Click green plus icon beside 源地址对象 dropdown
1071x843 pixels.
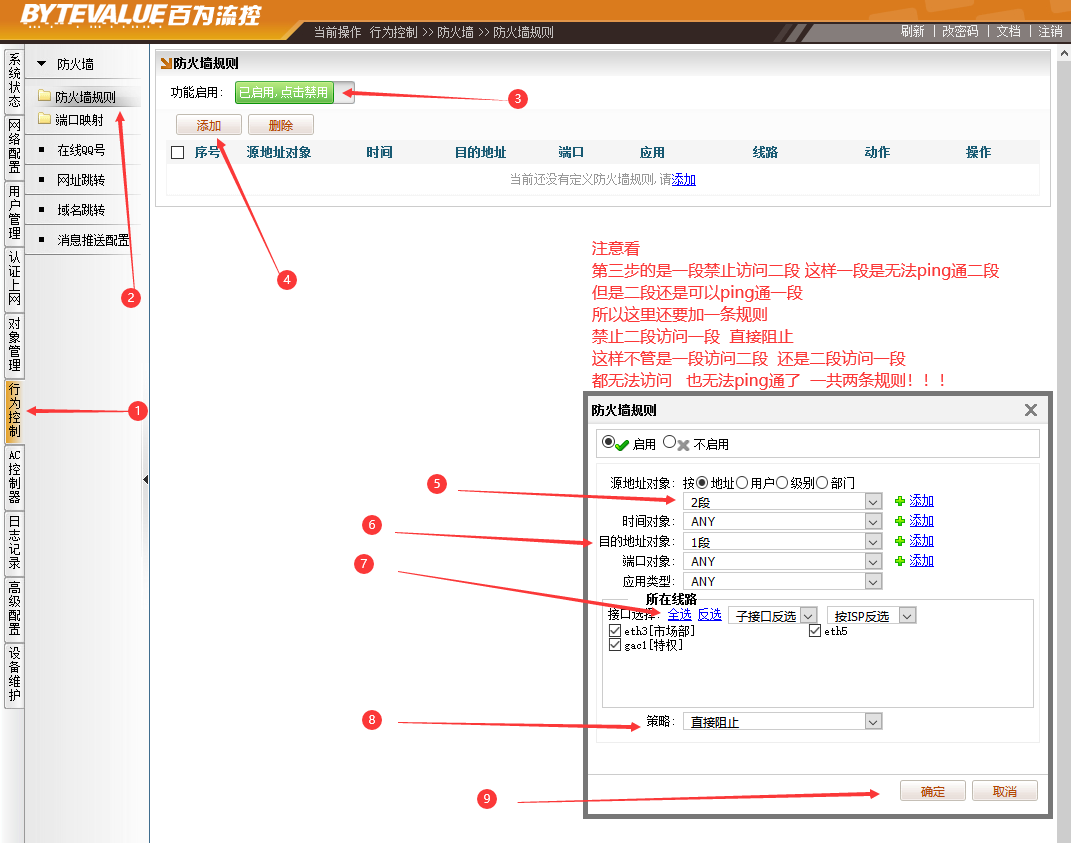(x=900, y=501)
